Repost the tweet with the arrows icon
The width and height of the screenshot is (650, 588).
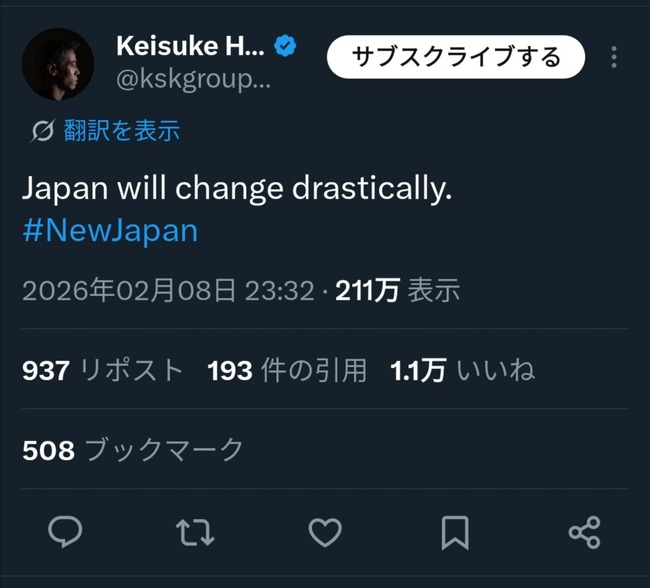(x=195, y=532)
